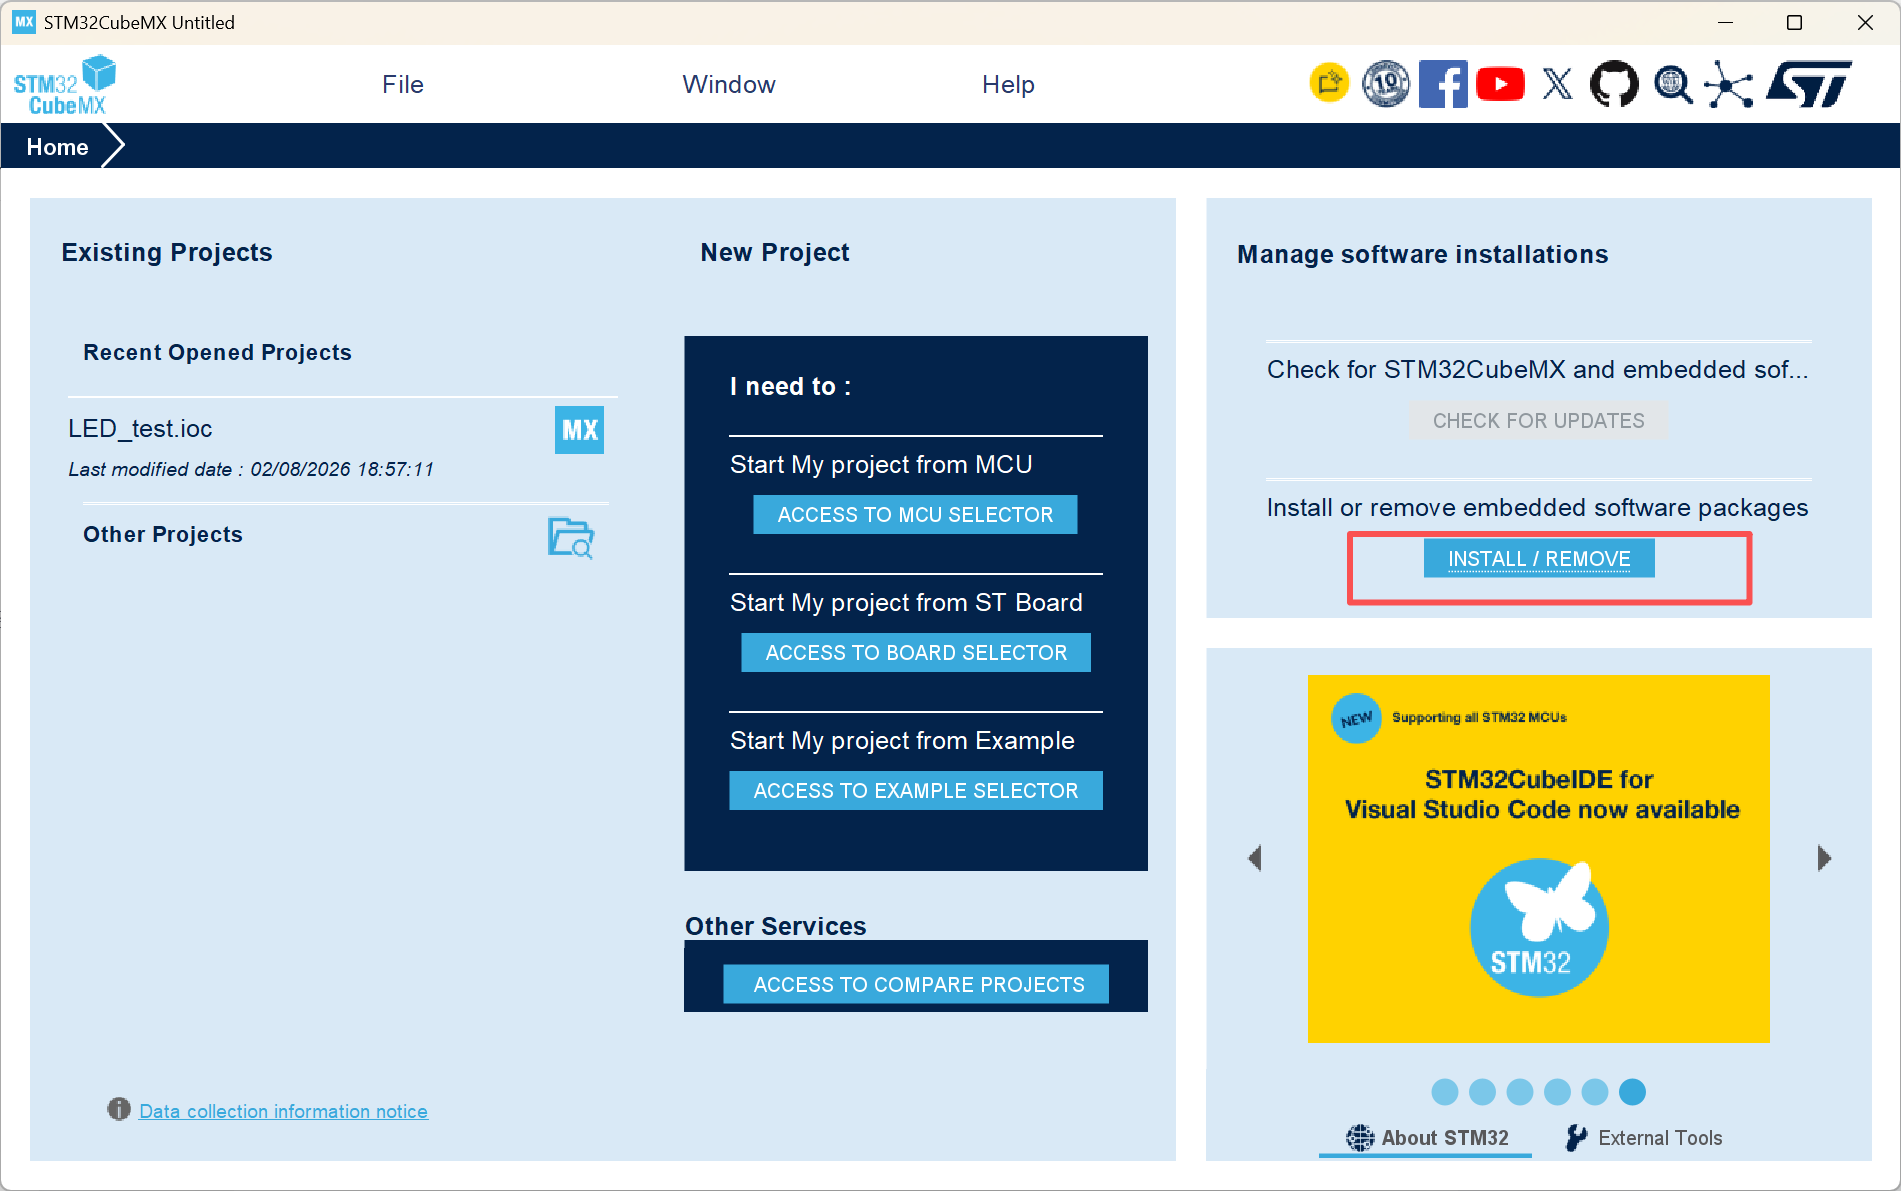Open the Help menu
The height and width of the screenshot is (1191, 1901).
click(x=1008, y=85)
